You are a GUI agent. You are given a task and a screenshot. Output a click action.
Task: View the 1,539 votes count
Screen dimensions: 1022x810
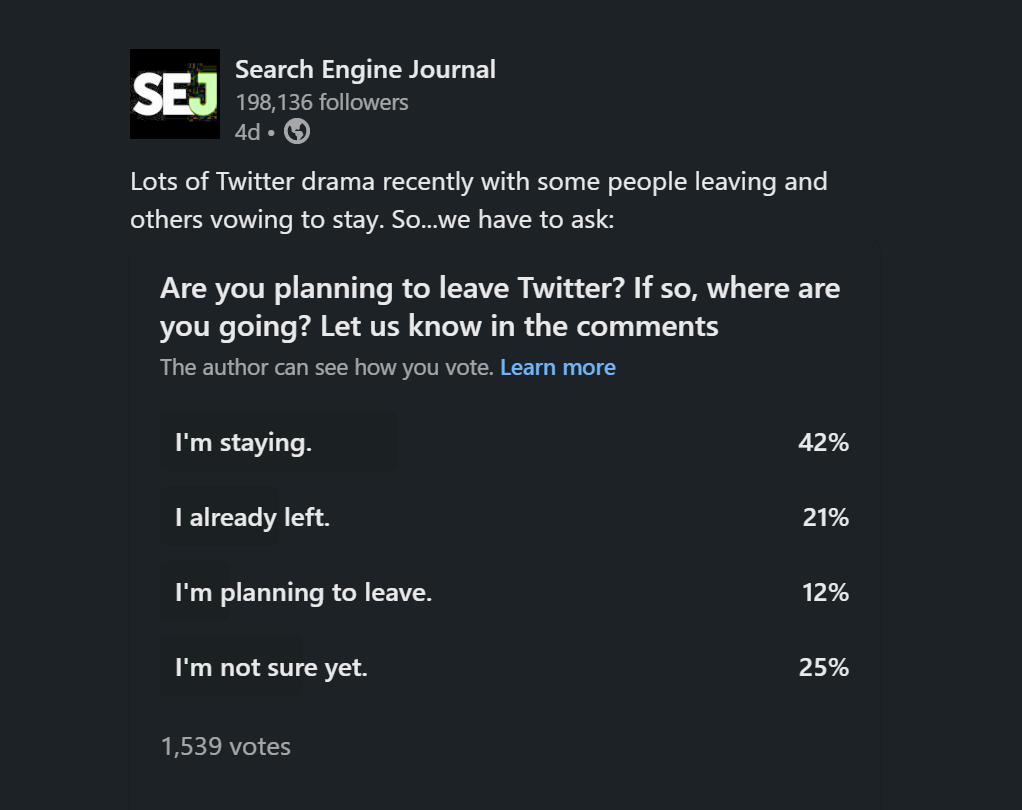[x=226, y=746]
